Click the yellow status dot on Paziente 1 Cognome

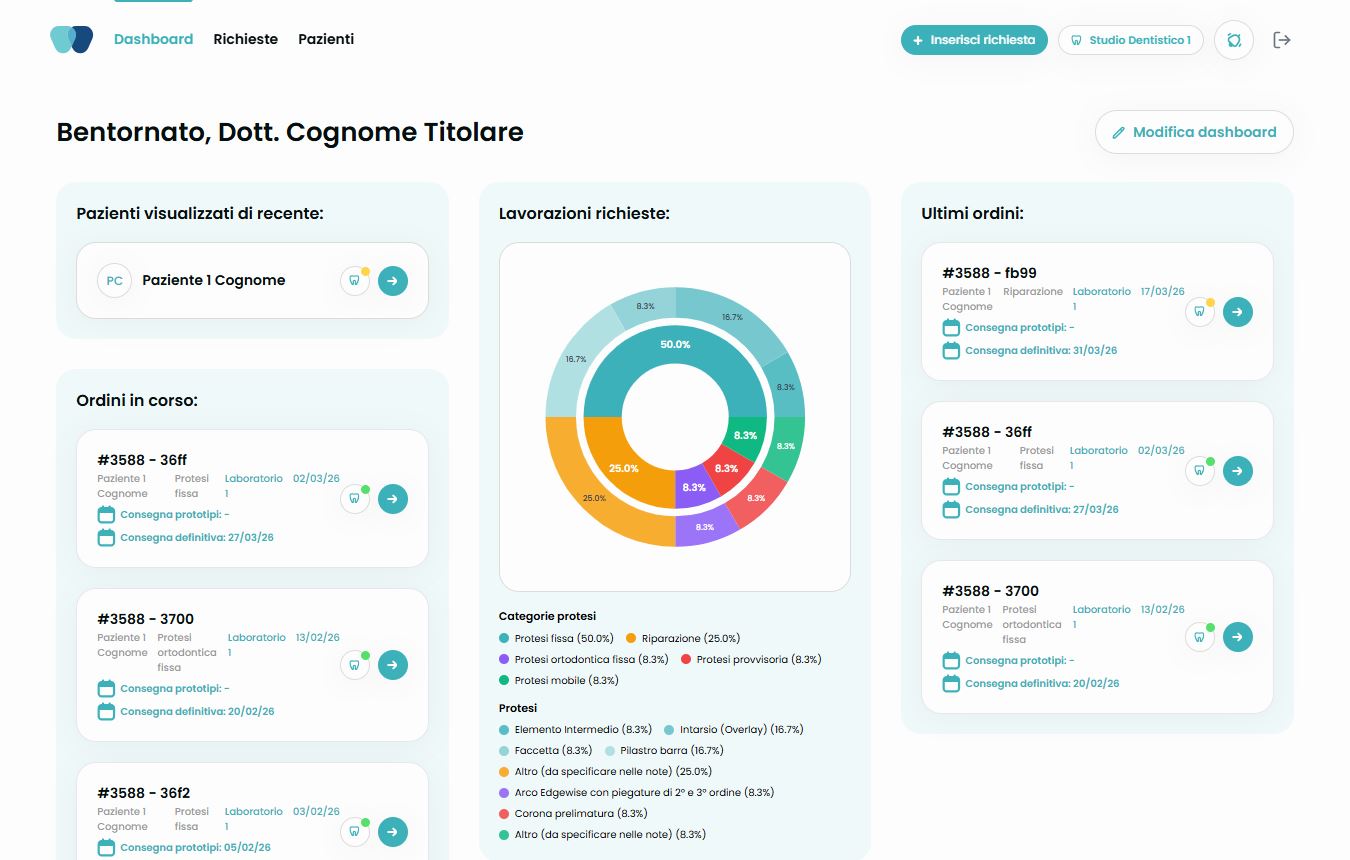(x=365, y=271)
